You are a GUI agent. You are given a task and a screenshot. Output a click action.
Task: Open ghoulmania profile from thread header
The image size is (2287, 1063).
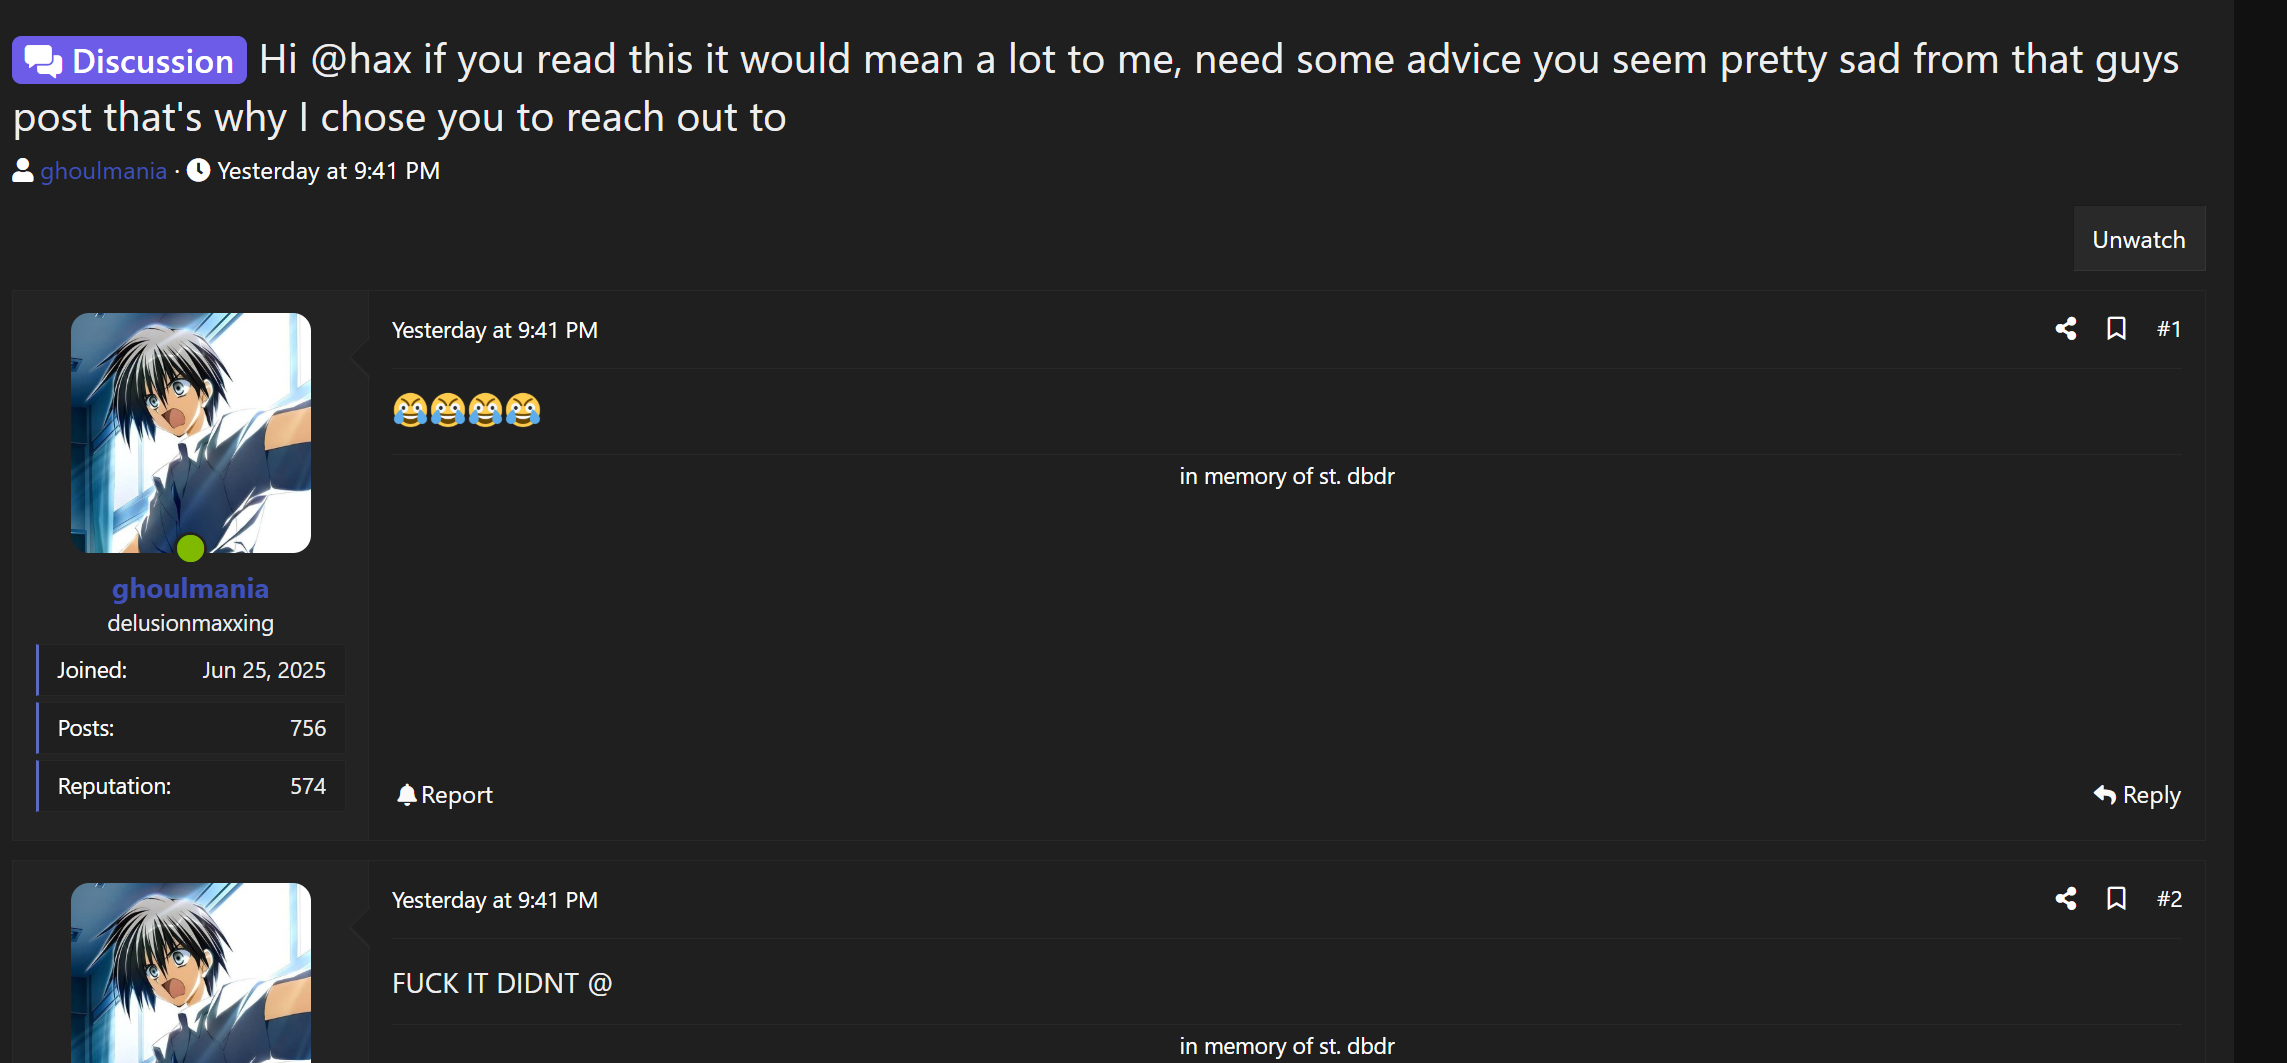click(x=103, y=171)
